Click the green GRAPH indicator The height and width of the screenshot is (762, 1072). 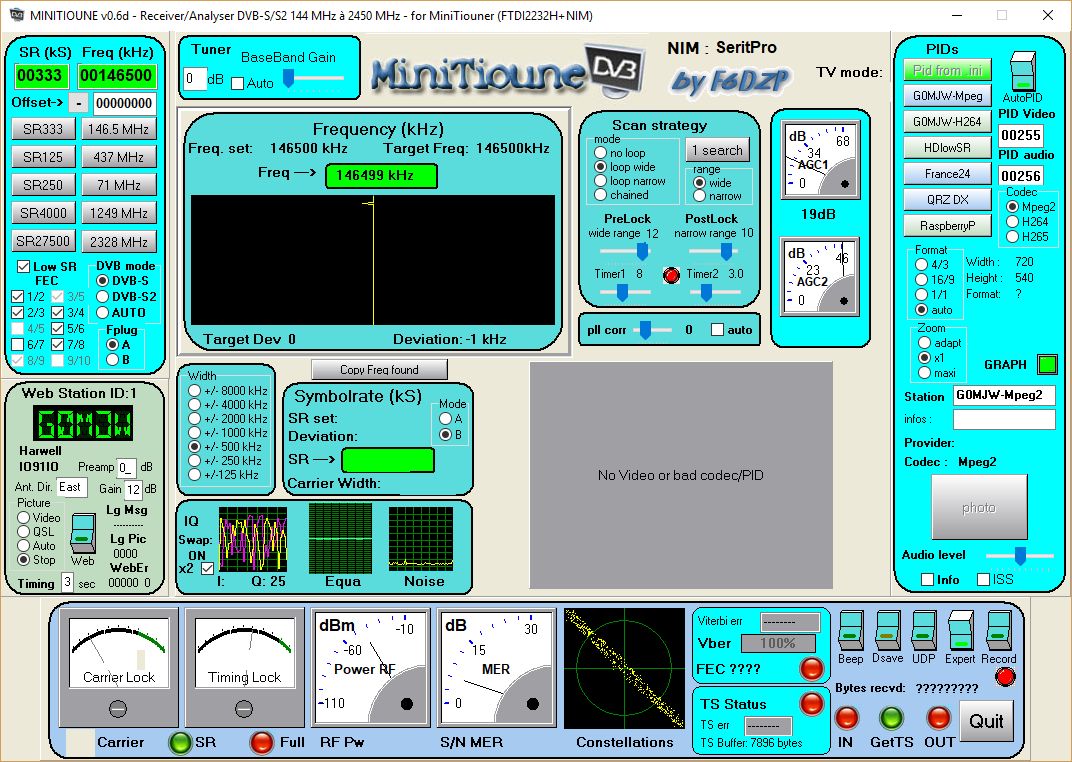(1046, 364)
